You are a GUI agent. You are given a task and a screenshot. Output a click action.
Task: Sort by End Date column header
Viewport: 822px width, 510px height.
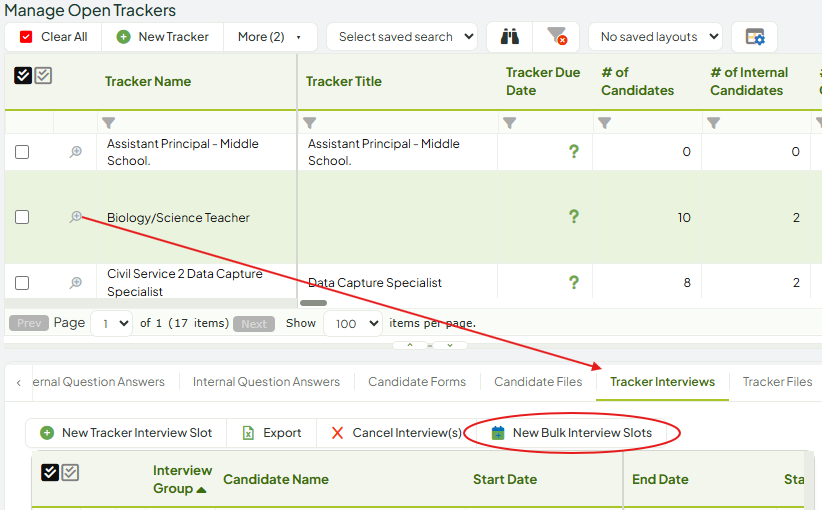660,479
